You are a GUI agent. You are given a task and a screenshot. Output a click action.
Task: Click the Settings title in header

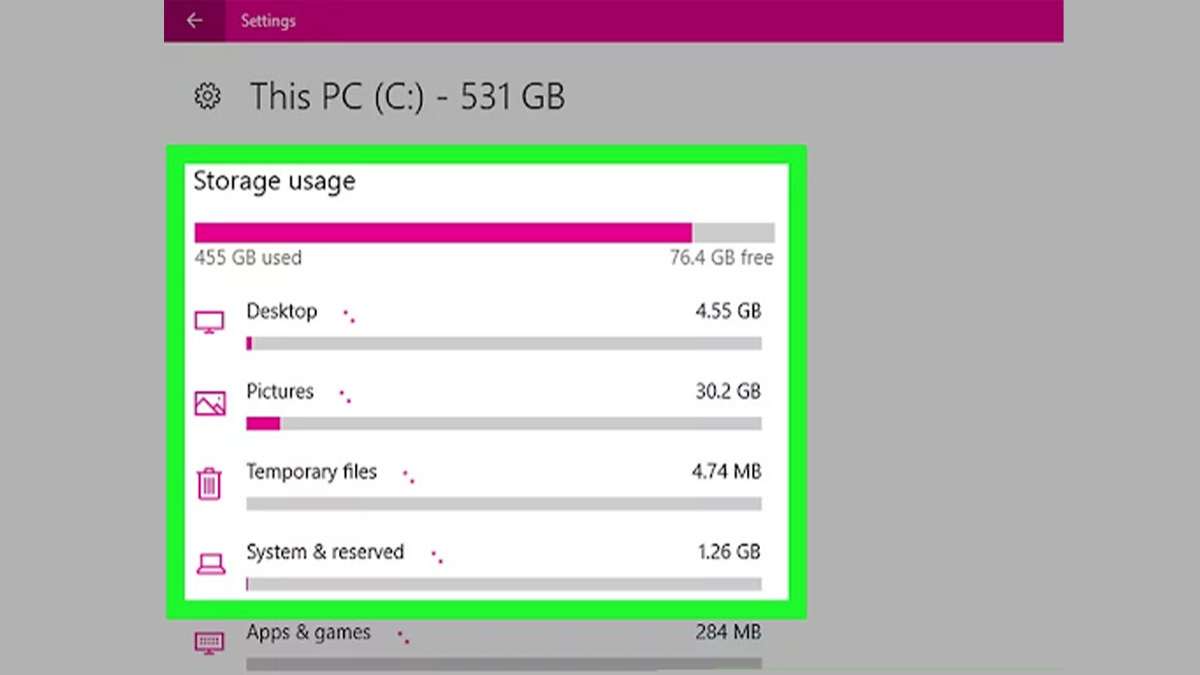(268, 21)
